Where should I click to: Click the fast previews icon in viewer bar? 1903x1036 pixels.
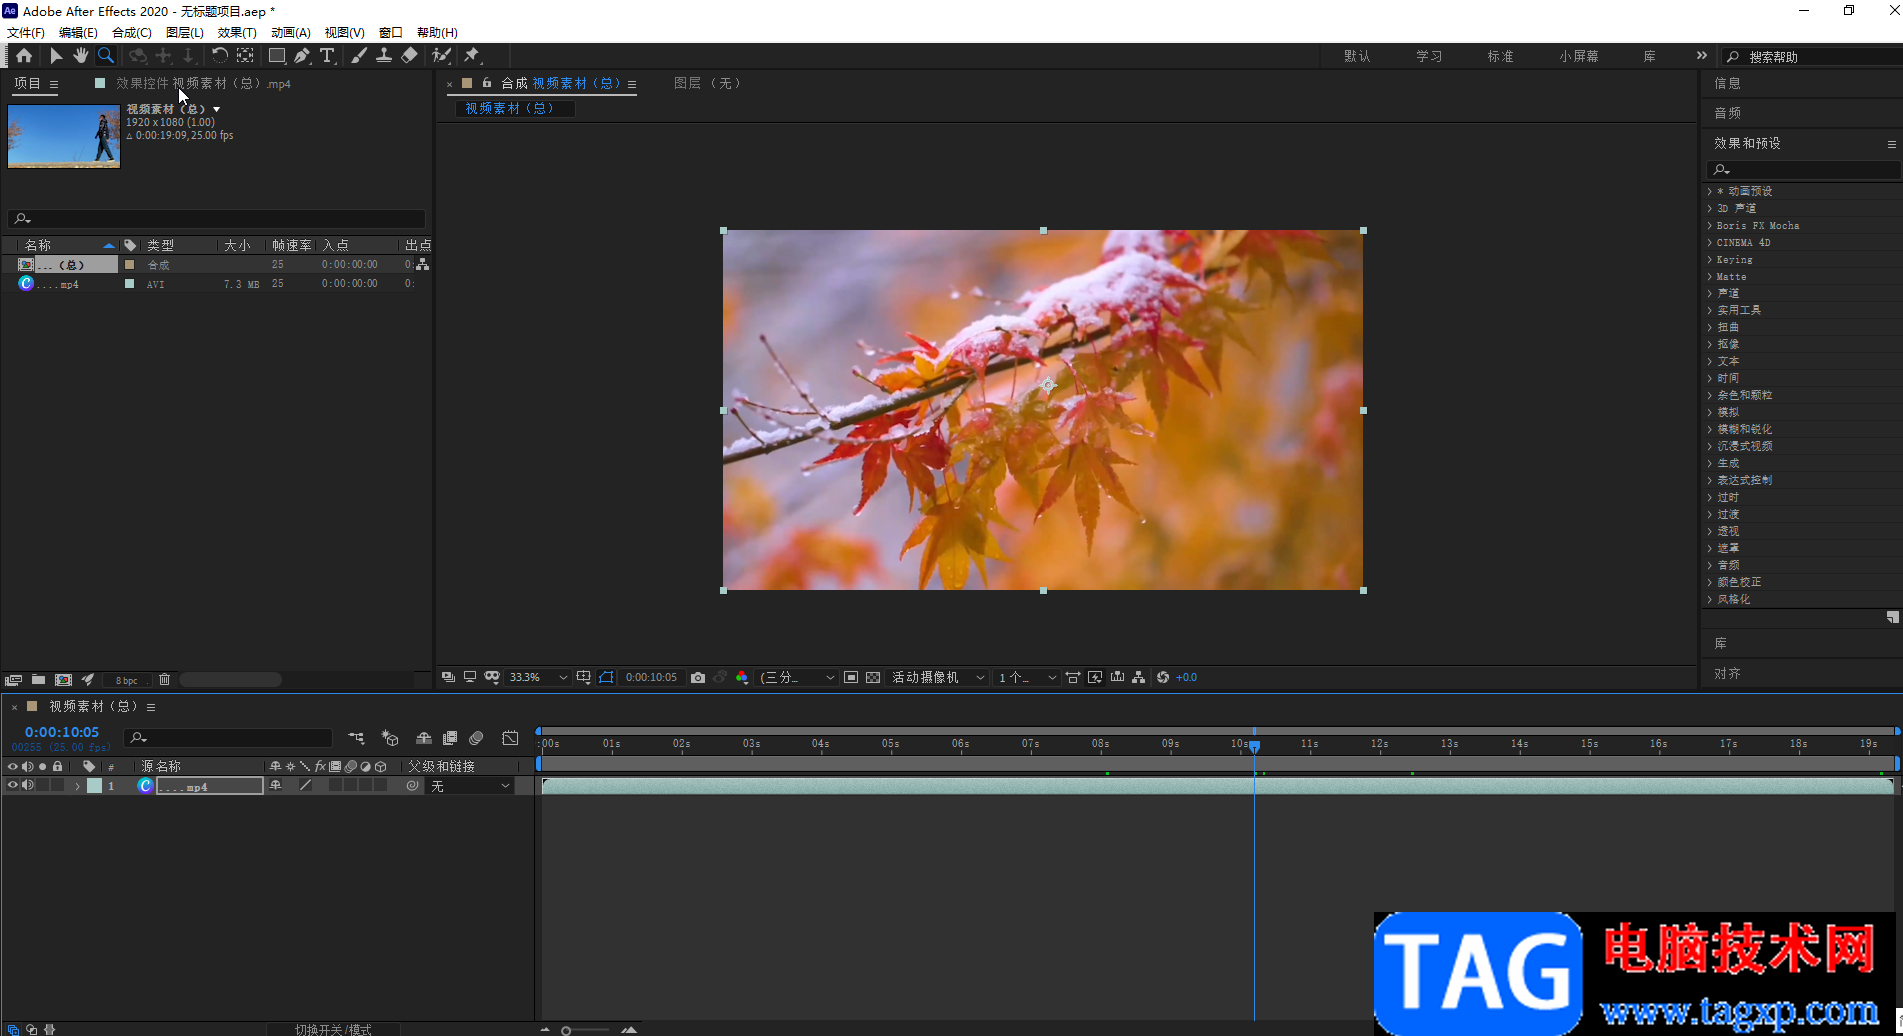(1096, 678)
